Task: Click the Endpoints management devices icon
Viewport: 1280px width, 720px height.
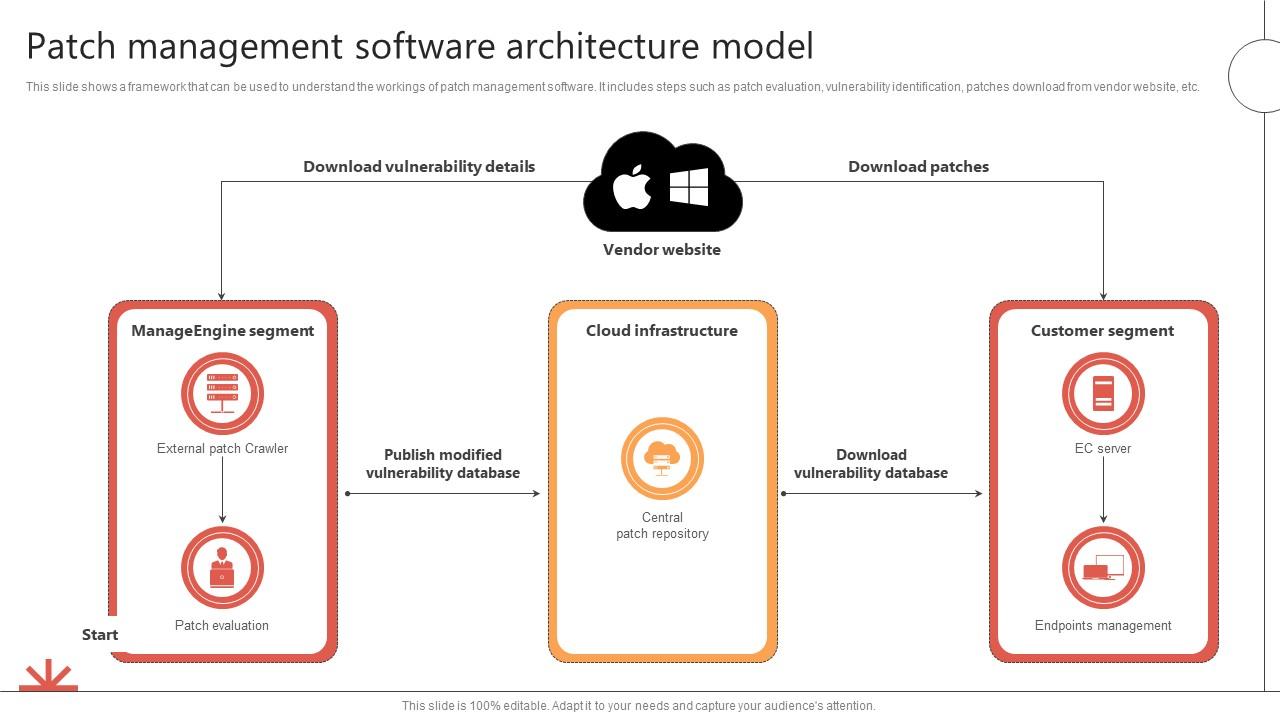Action: point(1103,568)
